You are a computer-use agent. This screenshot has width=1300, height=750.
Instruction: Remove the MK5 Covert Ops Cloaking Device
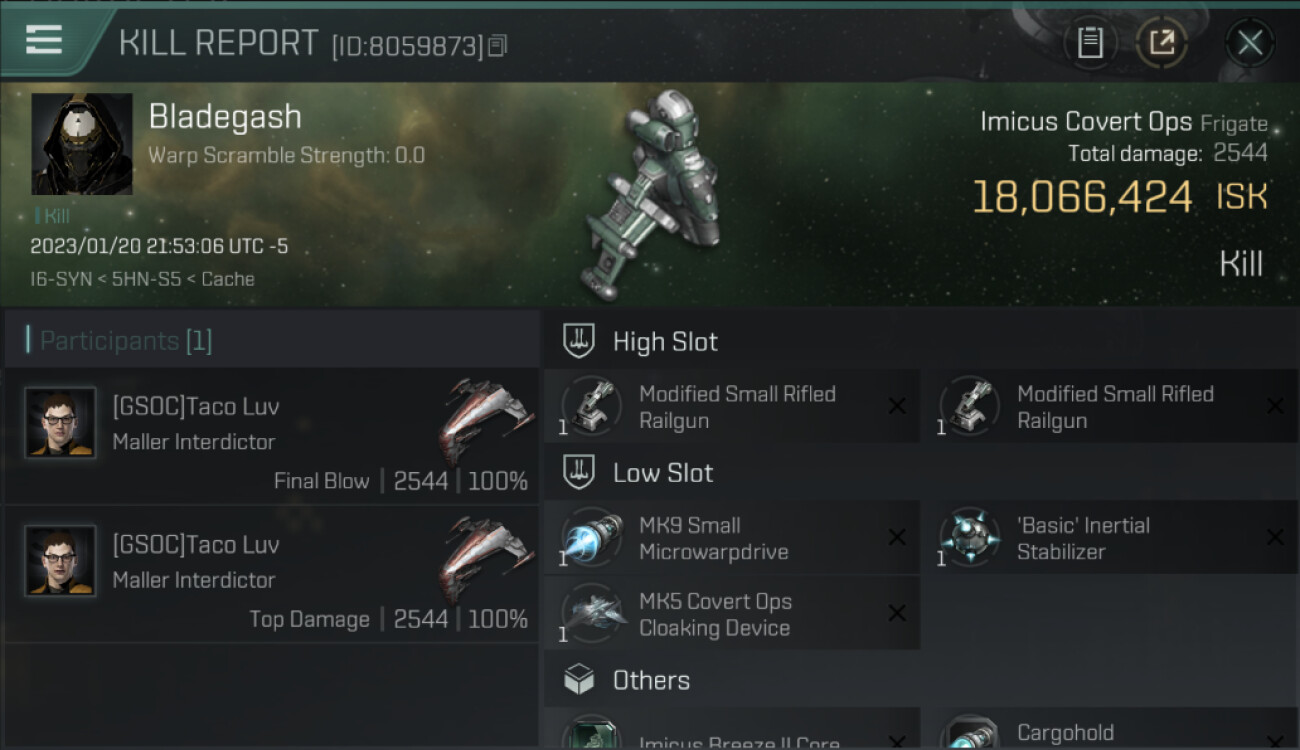(897, 614)
